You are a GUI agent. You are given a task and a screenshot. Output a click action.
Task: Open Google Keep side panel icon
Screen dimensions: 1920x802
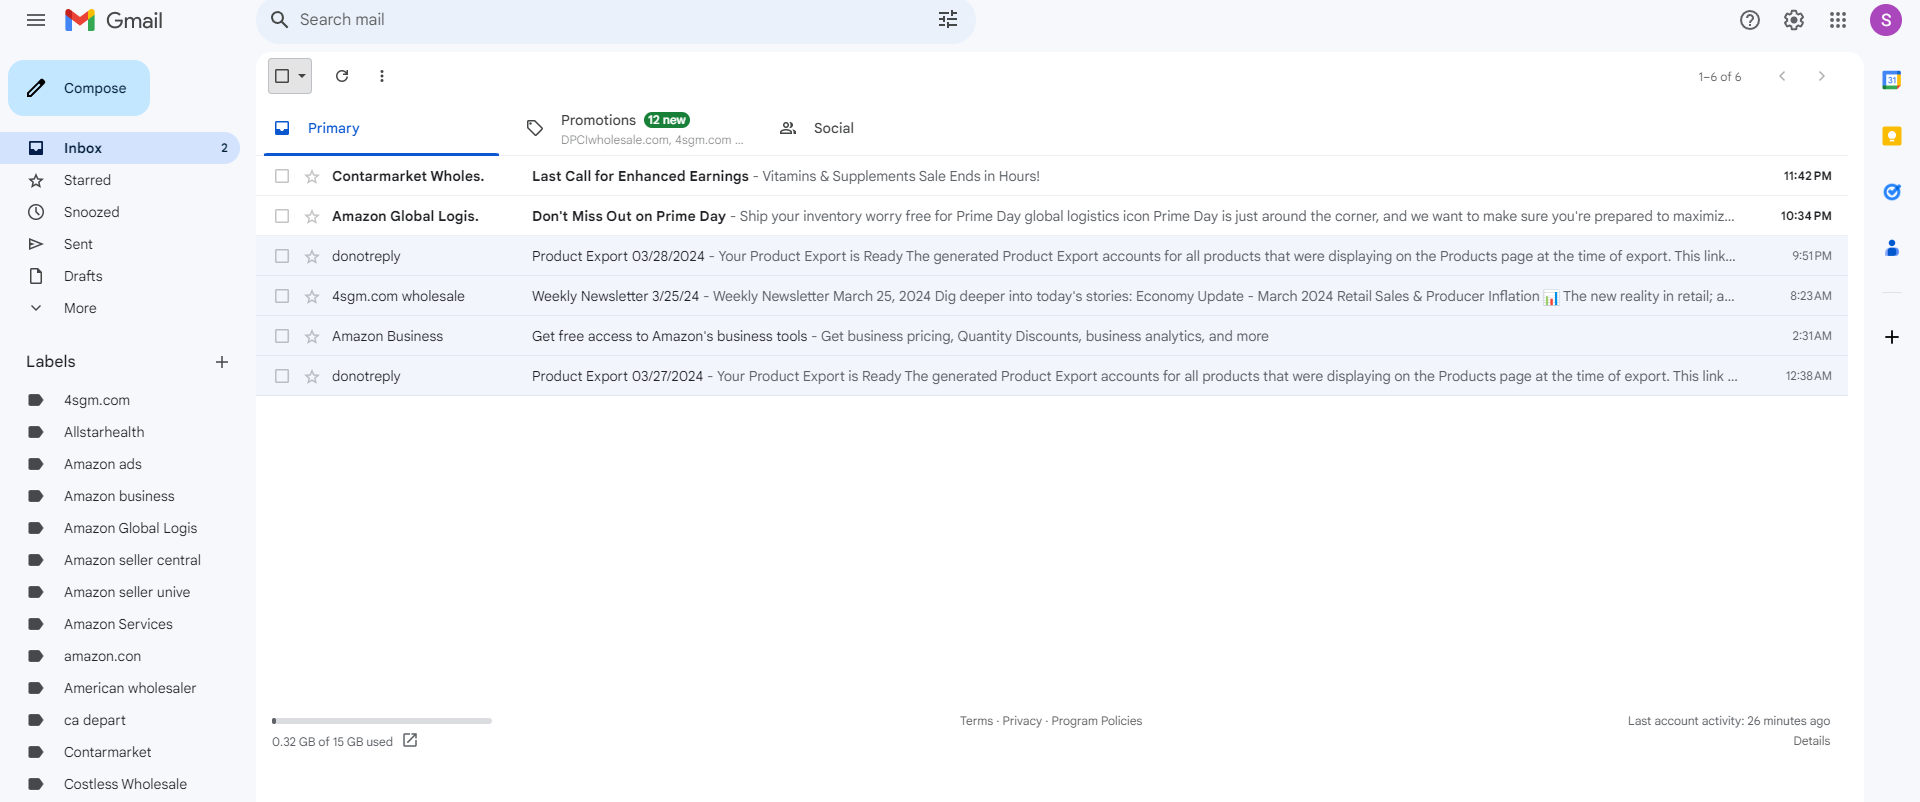coord(1892,136)
